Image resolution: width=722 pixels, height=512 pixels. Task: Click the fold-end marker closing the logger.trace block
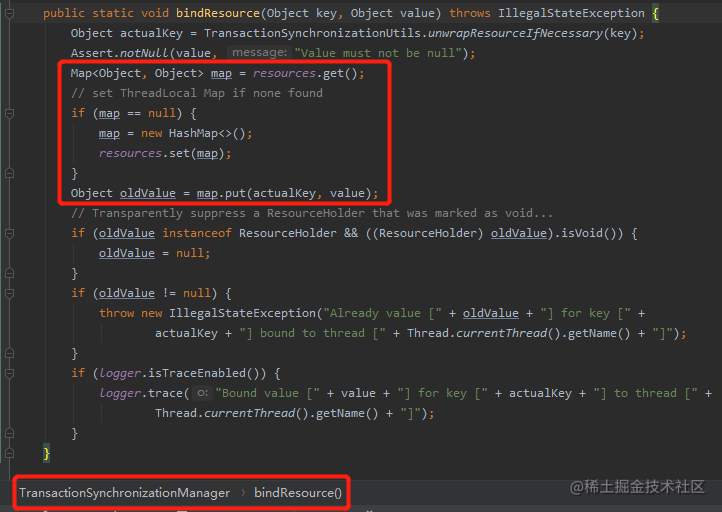(9, 433)
